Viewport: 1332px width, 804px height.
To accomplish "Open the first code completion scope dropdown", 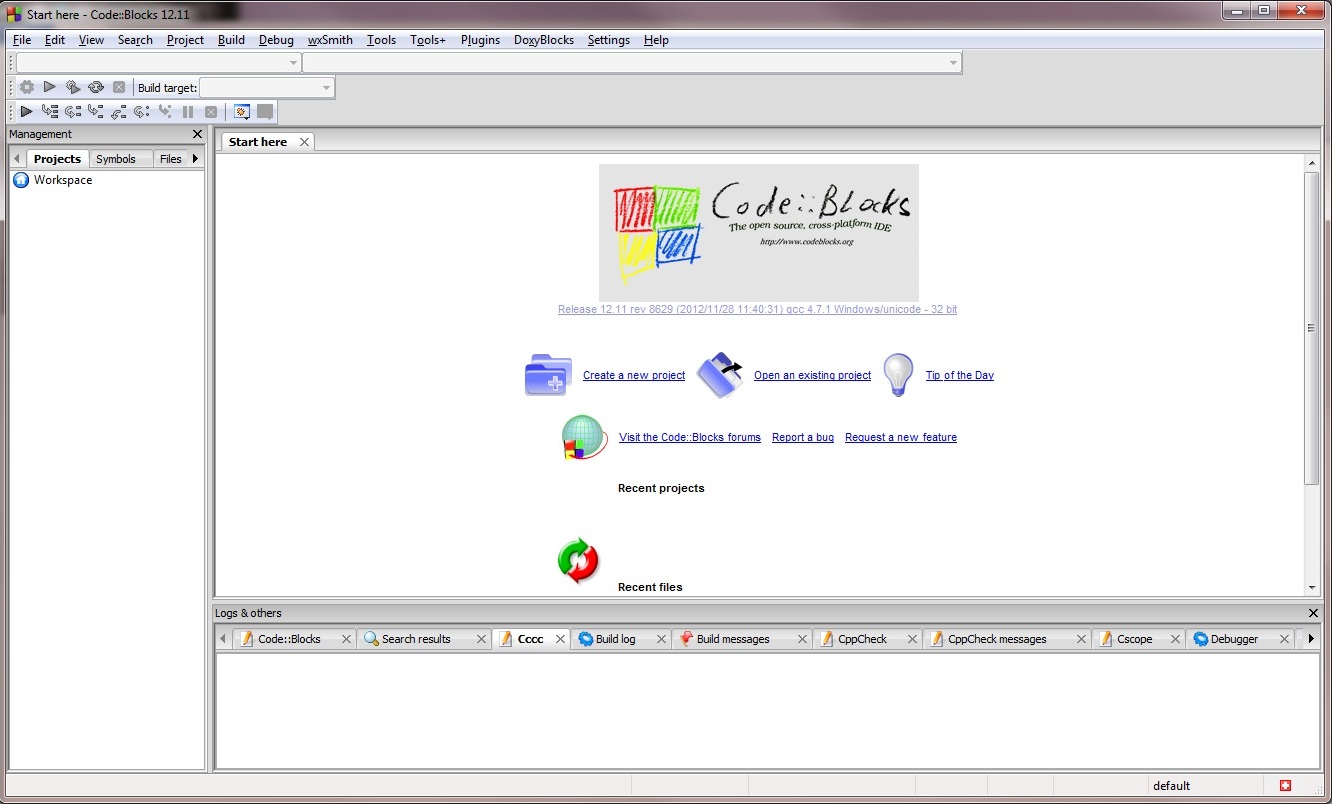I will [x=158, y=63].
